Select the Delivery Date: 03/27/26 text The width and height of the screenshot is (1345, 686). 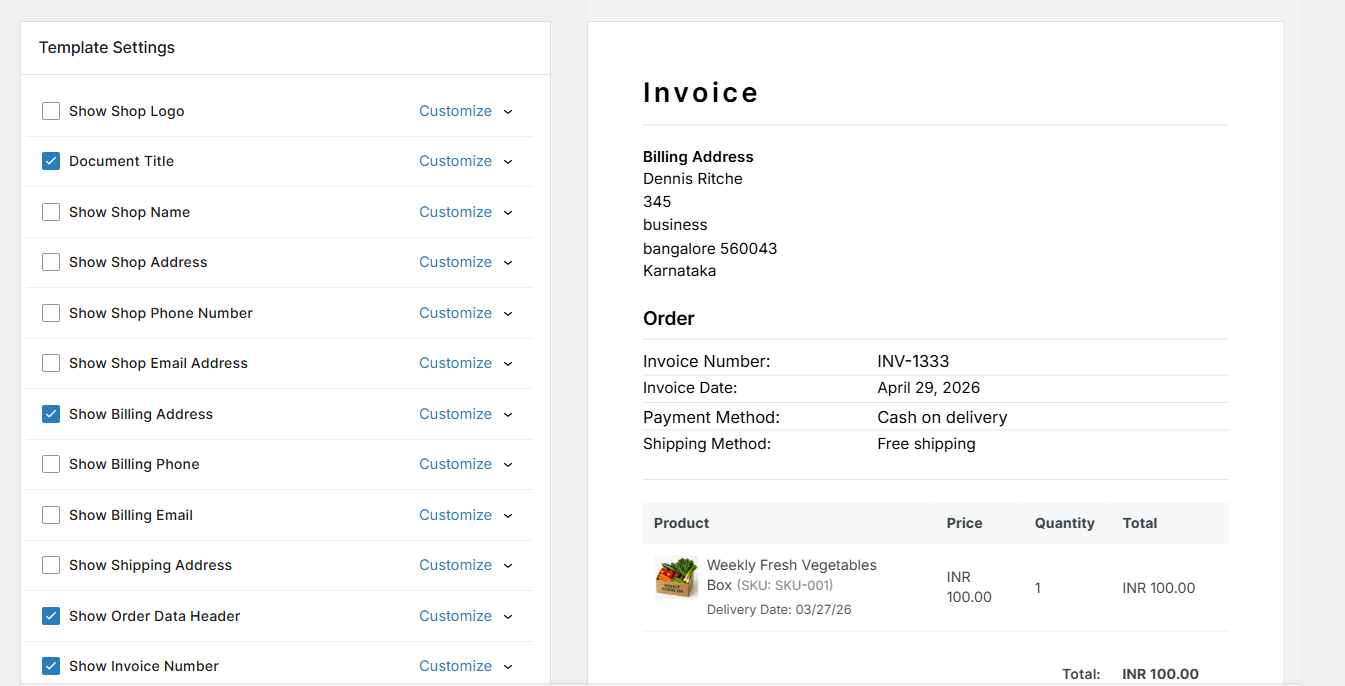(x=779, y=609)
